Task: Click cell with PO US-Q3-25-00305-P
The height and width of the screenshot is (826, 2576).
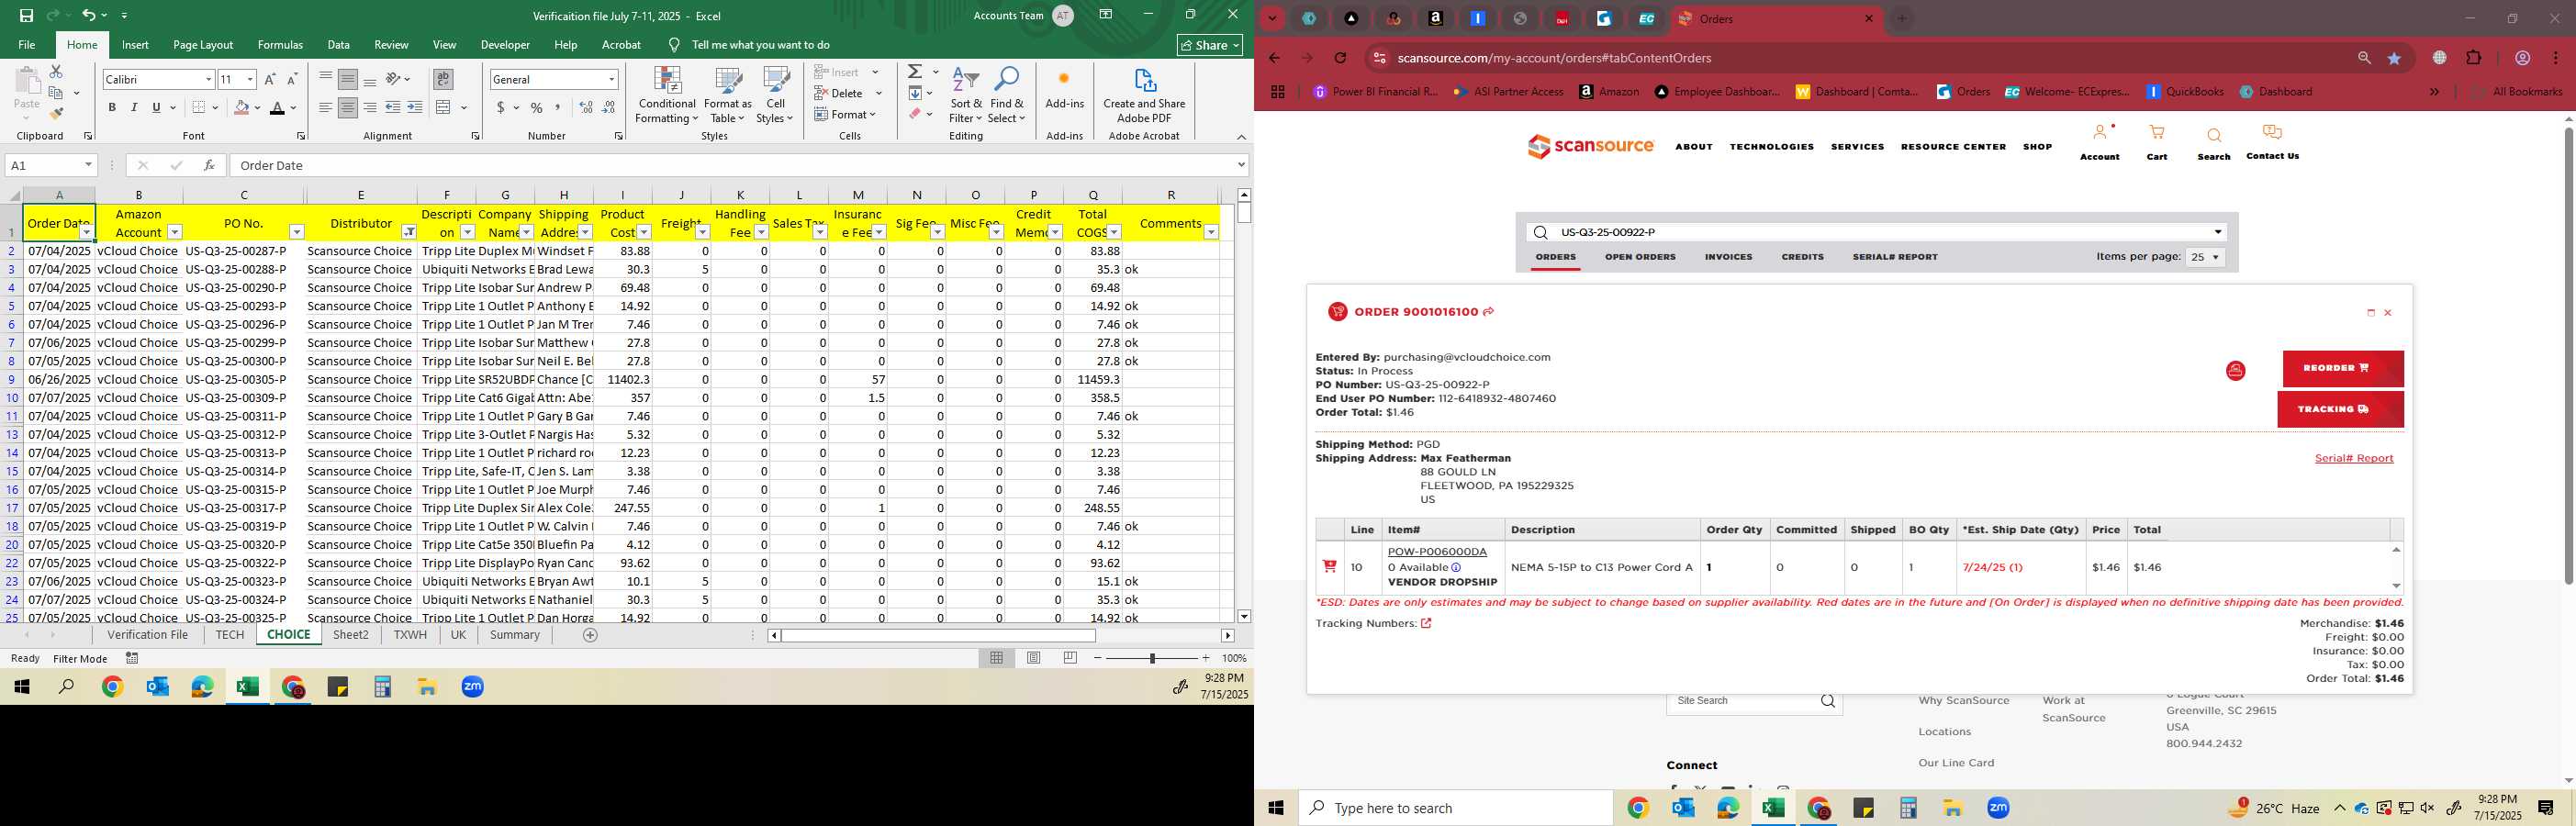Action: 244,380
